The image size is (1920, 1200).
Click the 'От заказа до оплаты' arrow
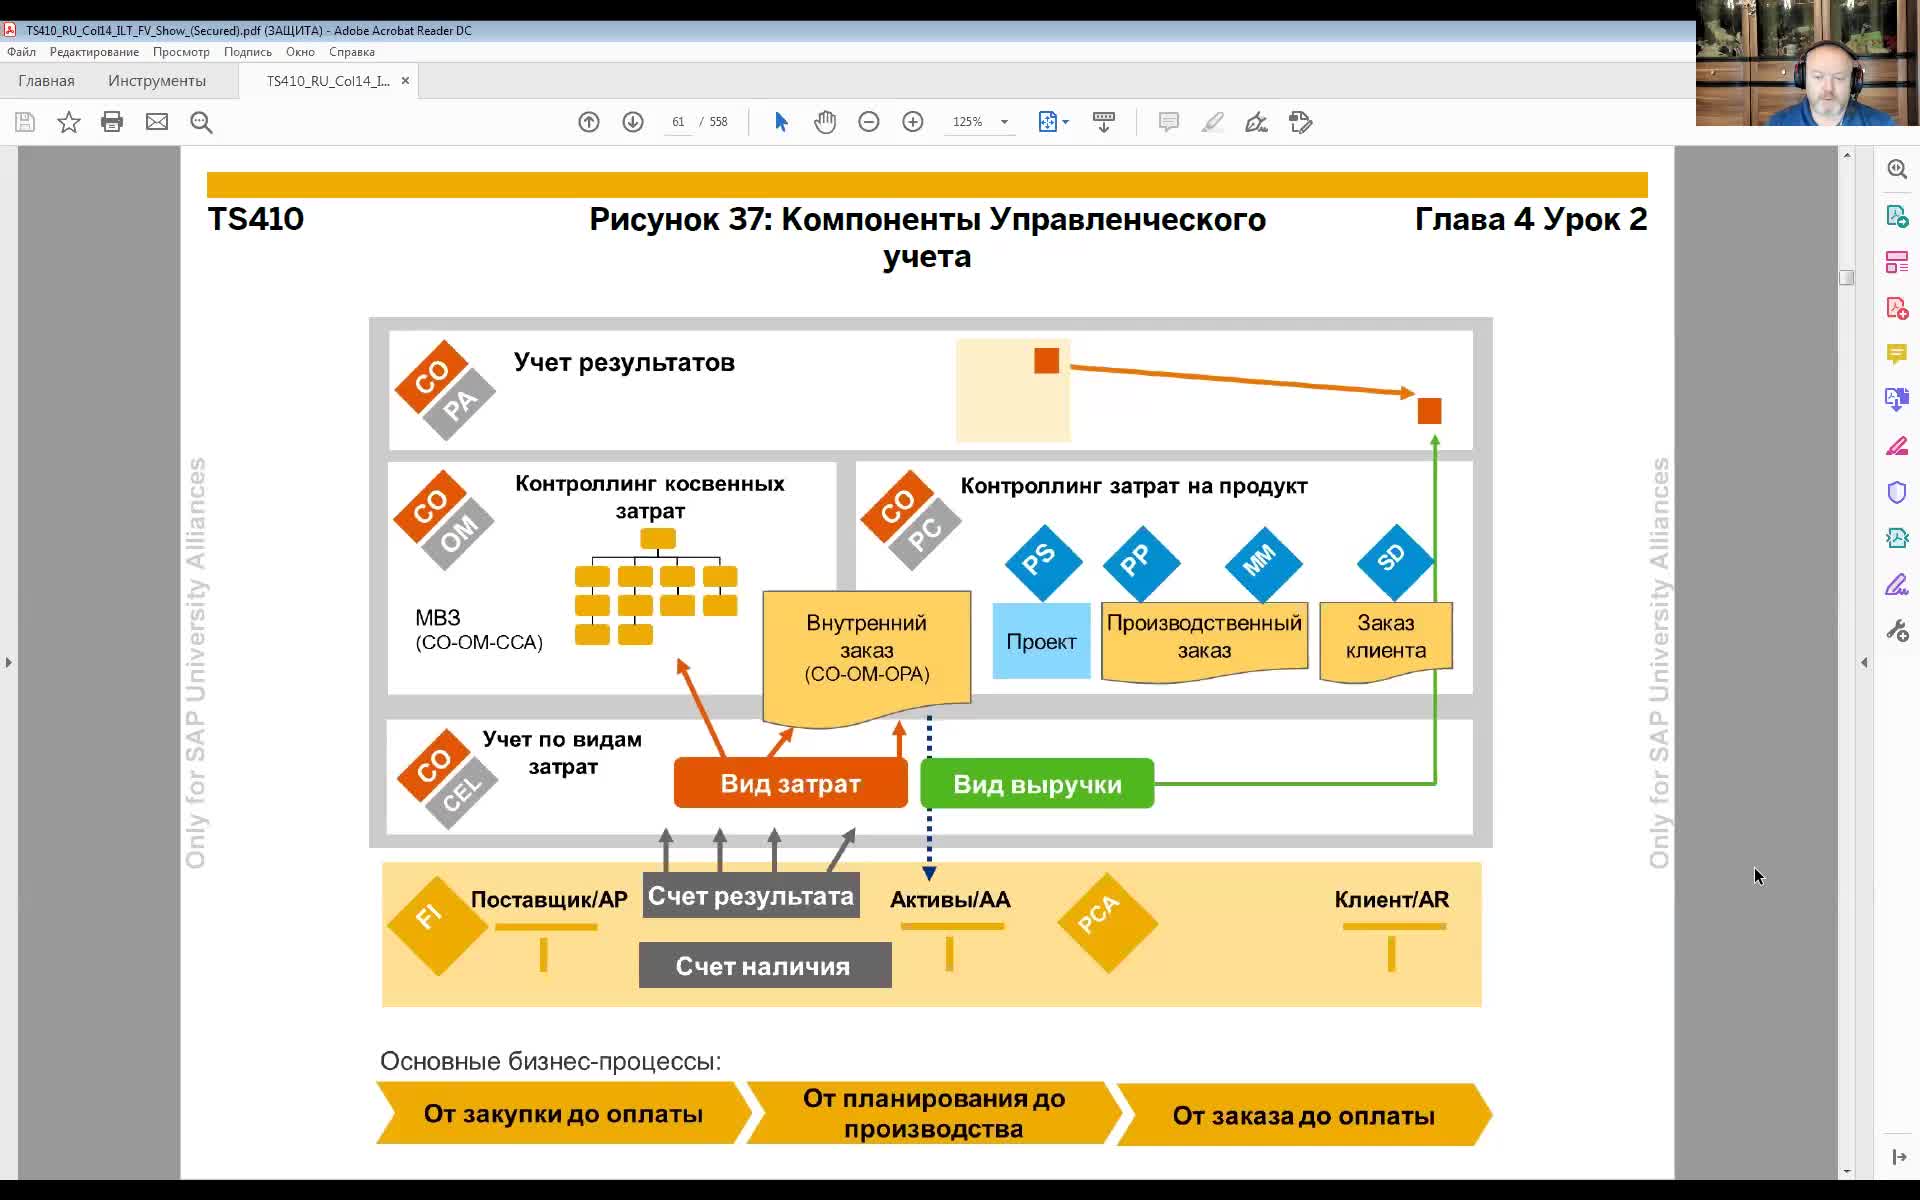click(1303, 1114)
